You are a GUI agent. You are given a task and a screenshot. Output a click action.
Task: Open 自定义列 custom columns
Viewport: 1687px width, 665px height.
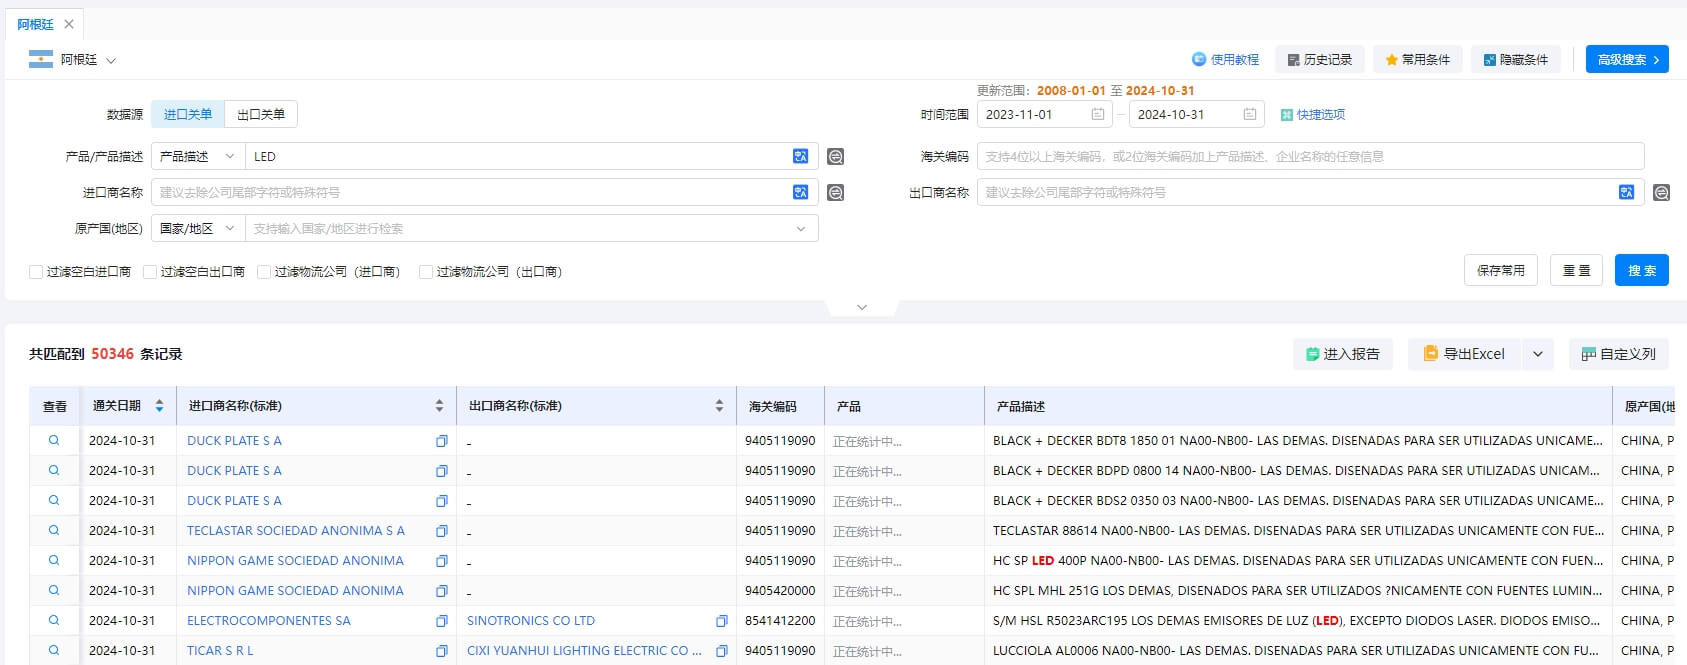pos(1619,354)
